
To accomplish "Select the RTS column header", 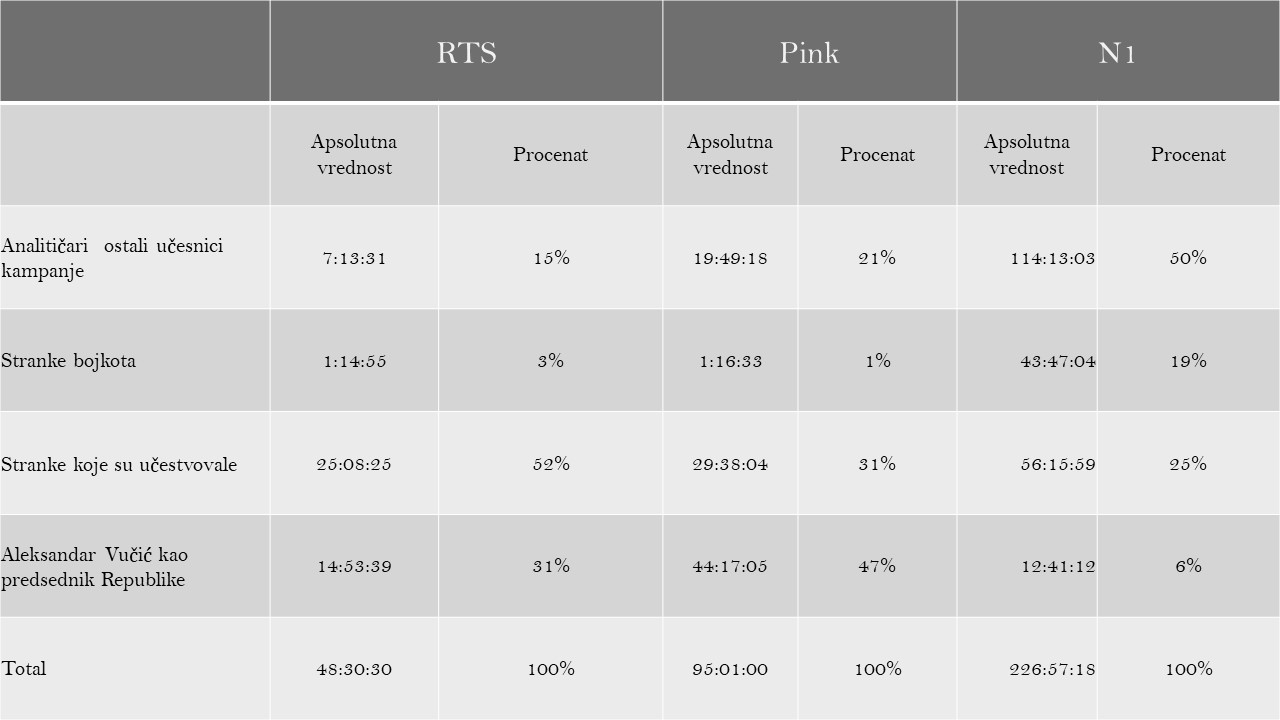I will (466, 51).
